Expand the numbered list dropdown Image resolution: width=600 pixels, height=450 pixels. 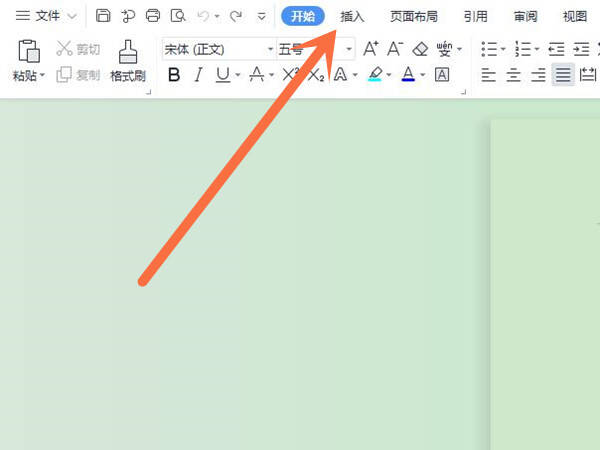(x=537, y=49)
